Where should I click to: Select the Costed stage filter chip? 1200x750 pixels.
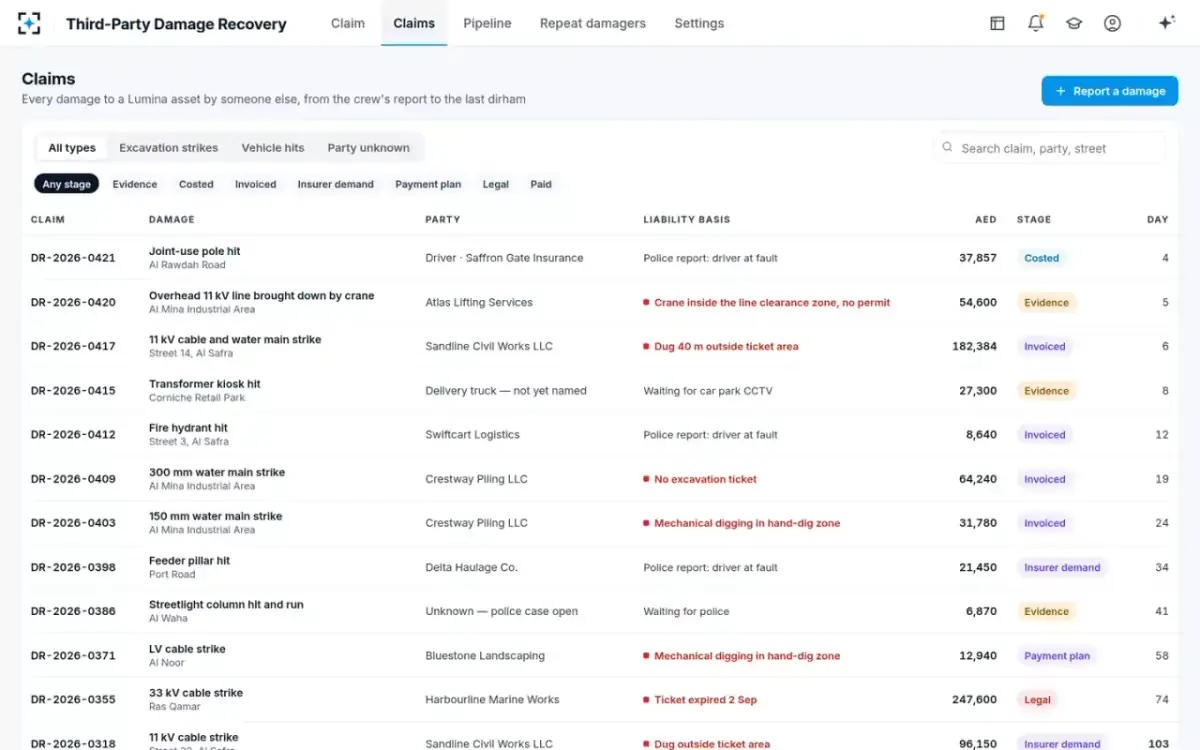(196, 184)
